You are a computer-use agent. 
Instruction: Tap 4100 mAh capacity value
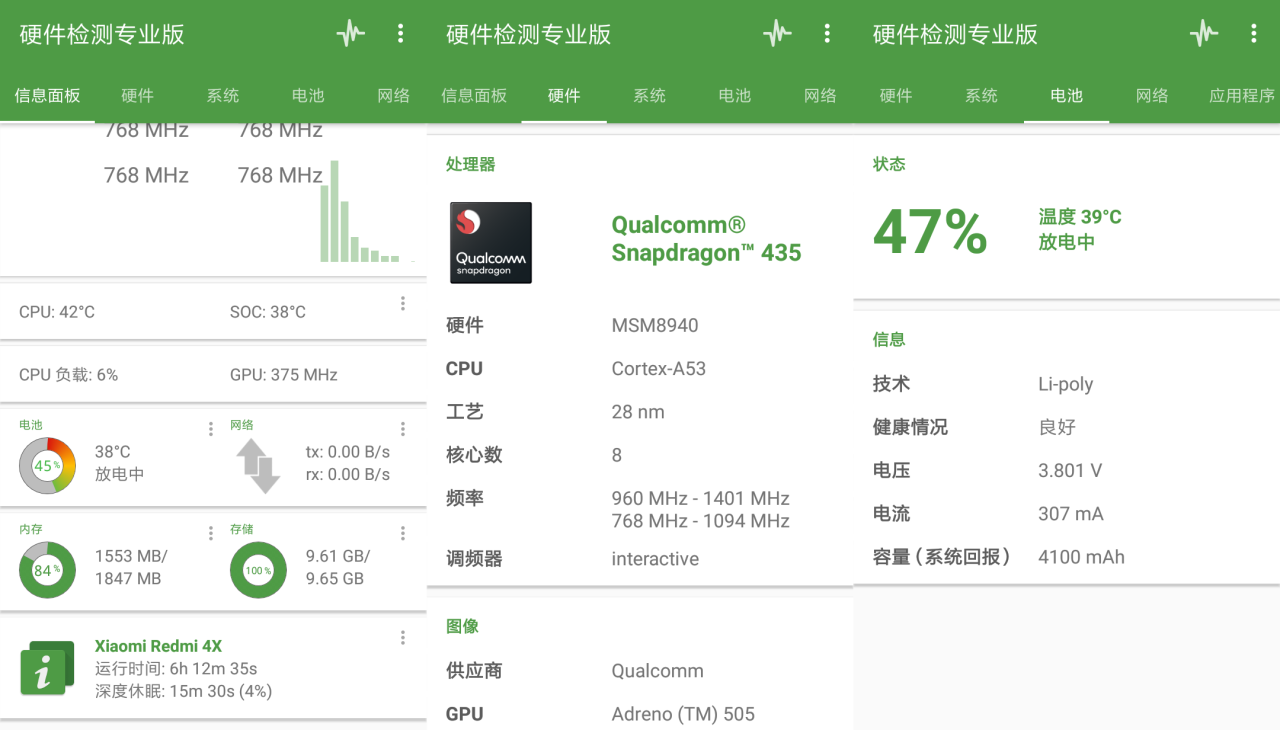pos(1081,557)
